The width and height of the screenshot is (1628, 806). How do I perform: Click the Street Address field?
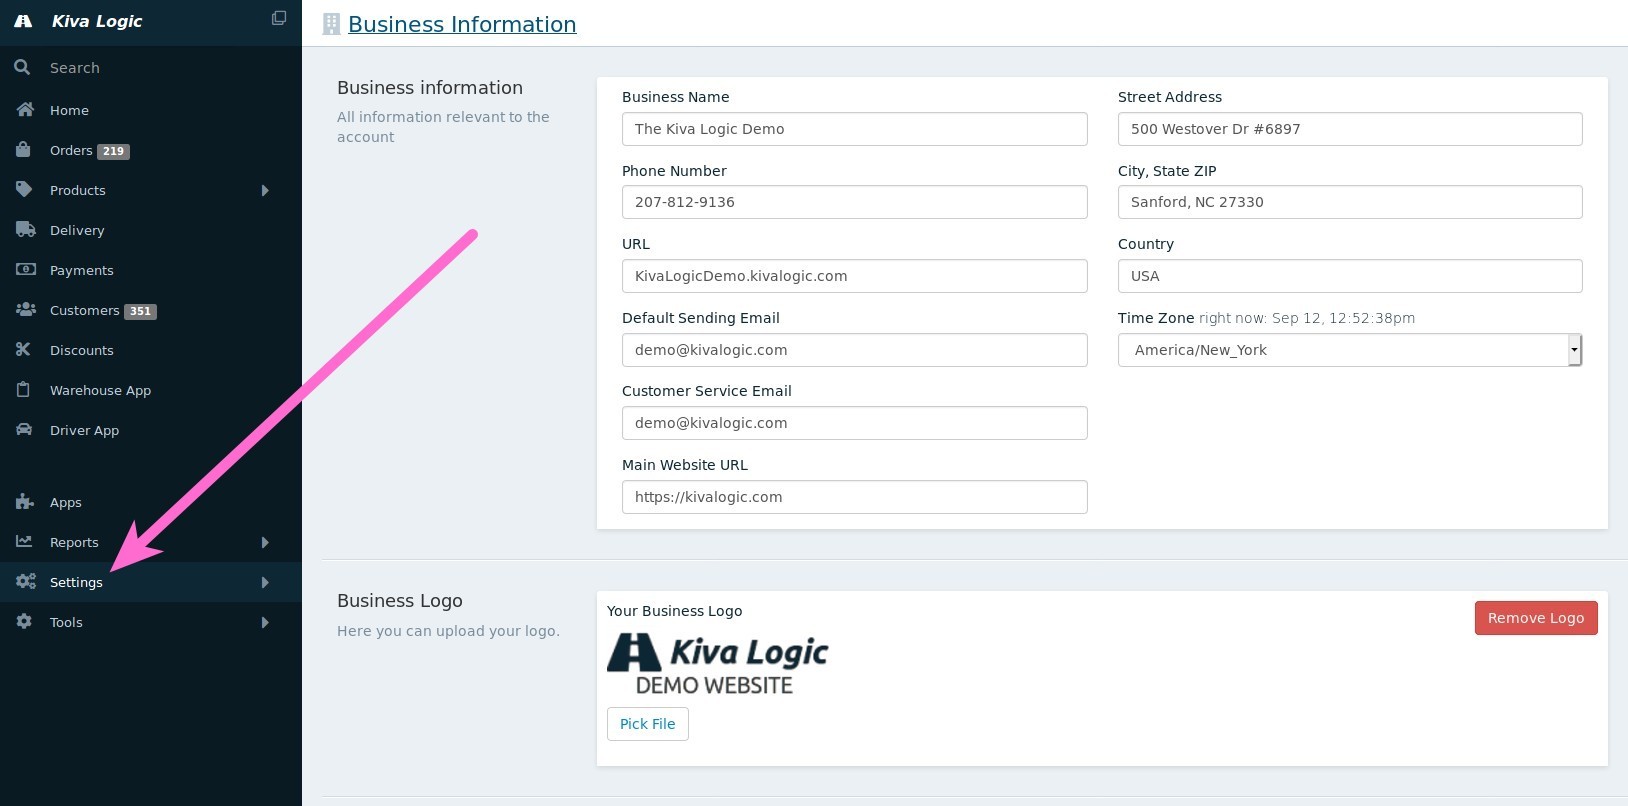[1350, 129]
